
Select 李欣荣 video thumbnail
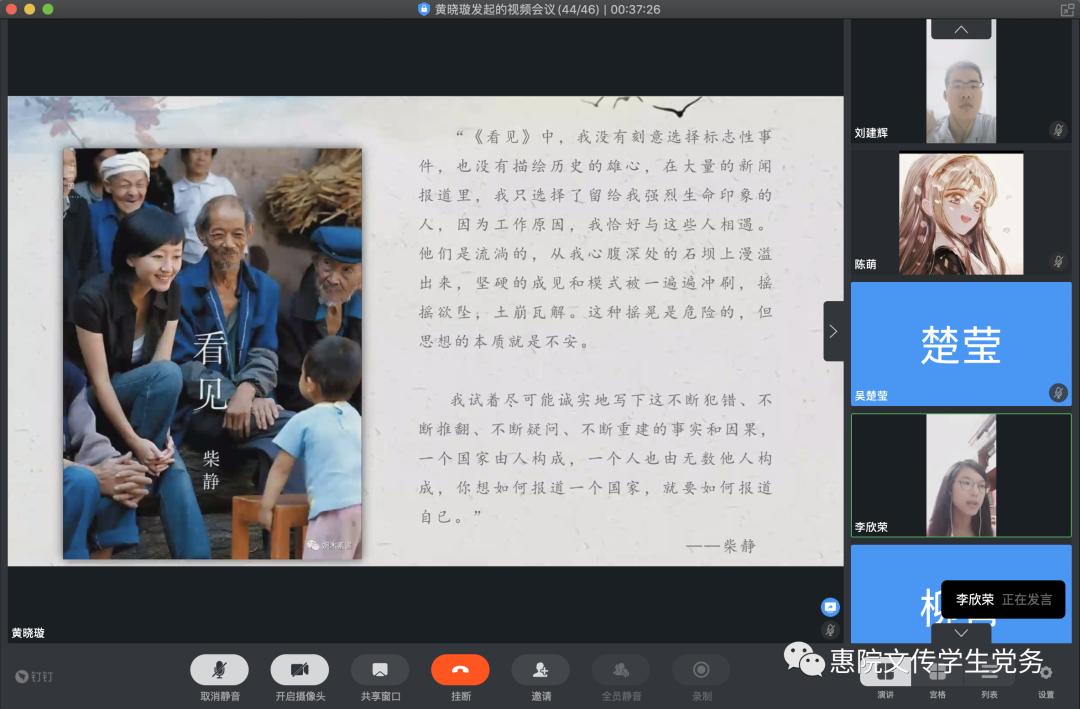[x=960, y=475]
